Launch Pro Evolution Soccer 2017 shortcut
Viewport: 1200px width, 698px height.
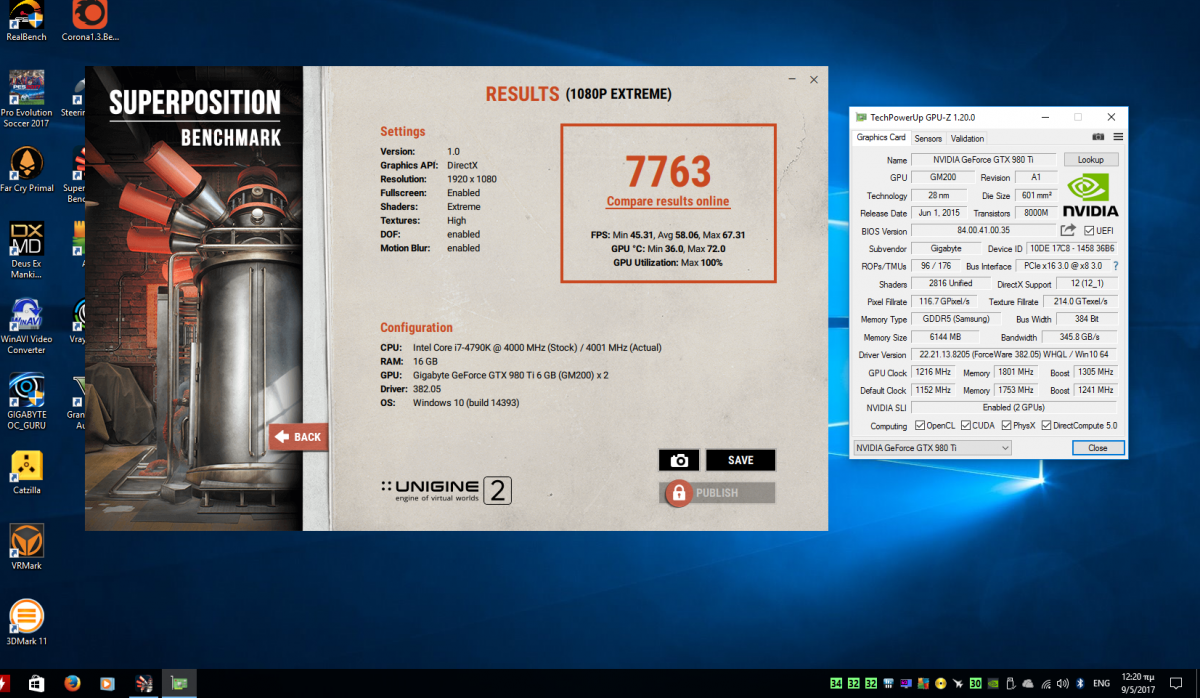point(26,98)
